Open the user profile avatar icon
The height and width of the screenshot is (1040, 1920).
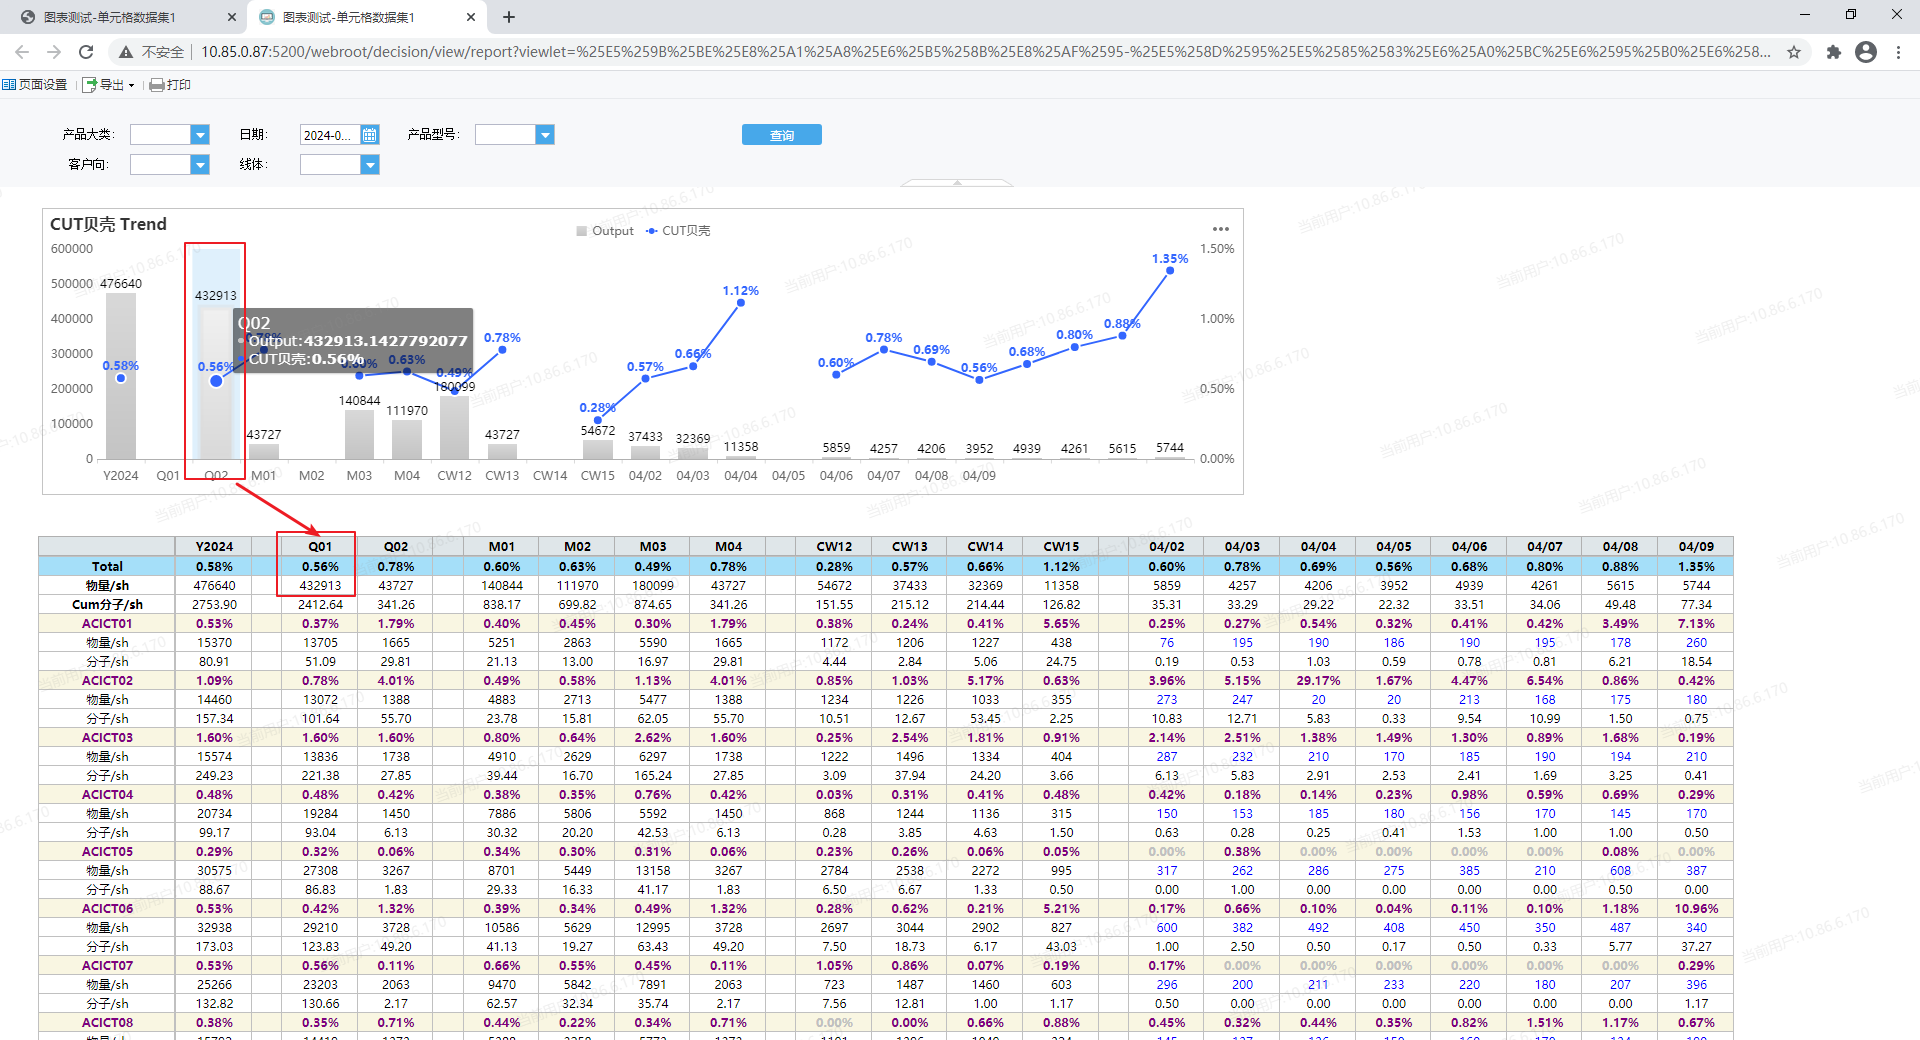1866,52
